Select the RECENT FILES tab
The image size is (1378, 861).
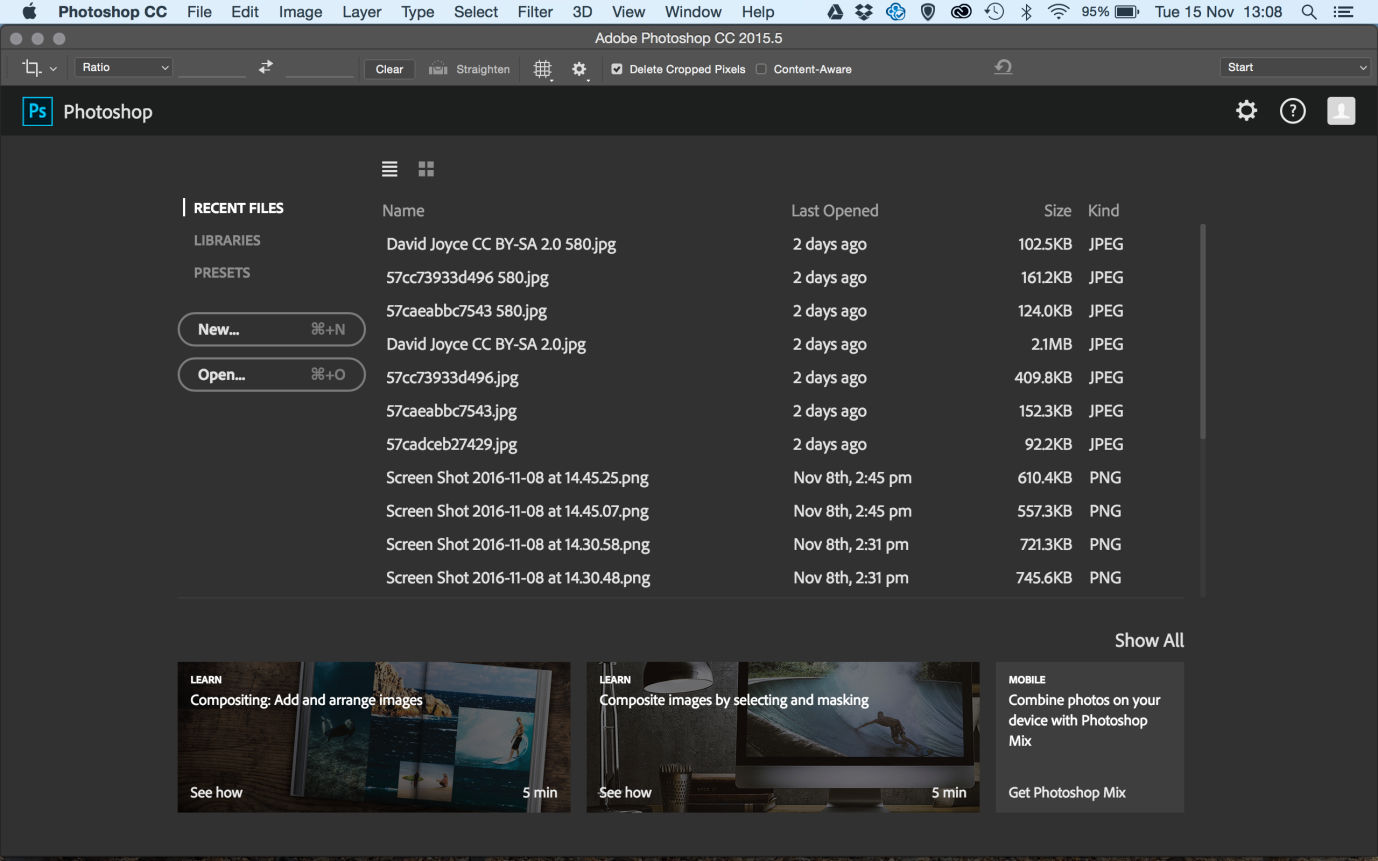239,208
